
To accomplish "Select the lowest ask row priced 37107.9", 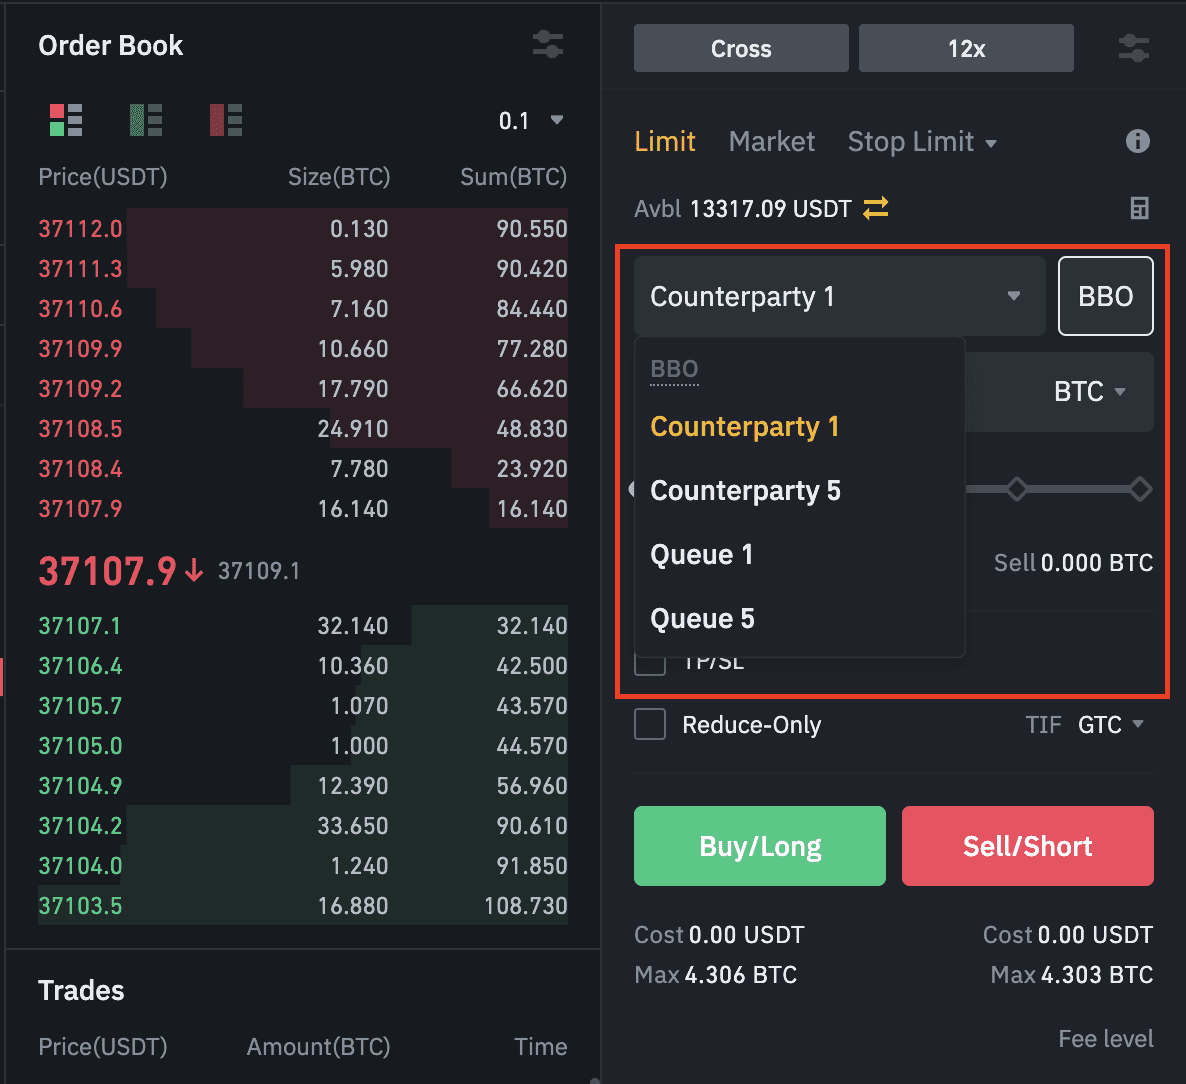I will tap(303, 509).
